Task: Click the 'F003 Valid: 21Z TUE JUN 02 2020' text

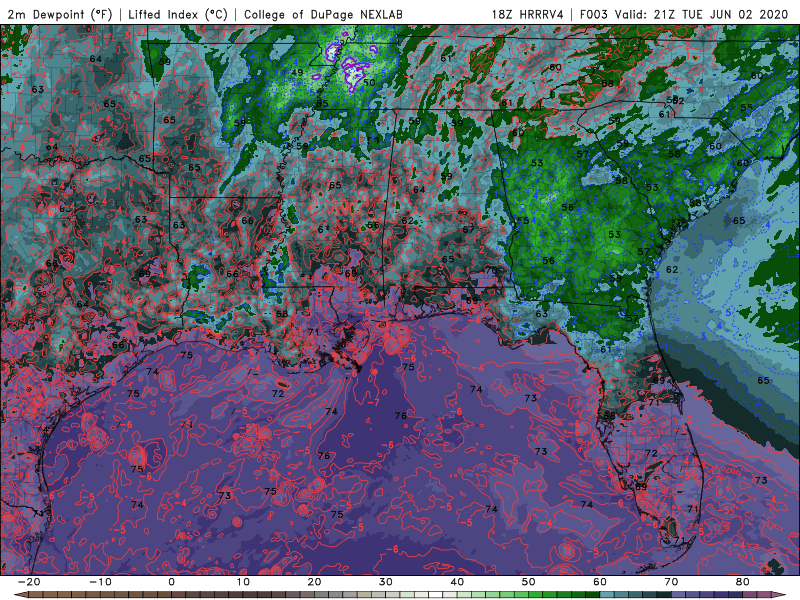Action: point(684,14)
